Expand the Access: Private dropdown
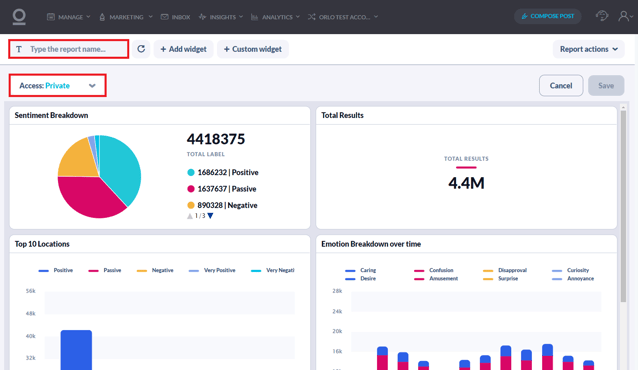The height and width of the screenshot is (370, 638). pyautogui.click(x=57, y=85)
